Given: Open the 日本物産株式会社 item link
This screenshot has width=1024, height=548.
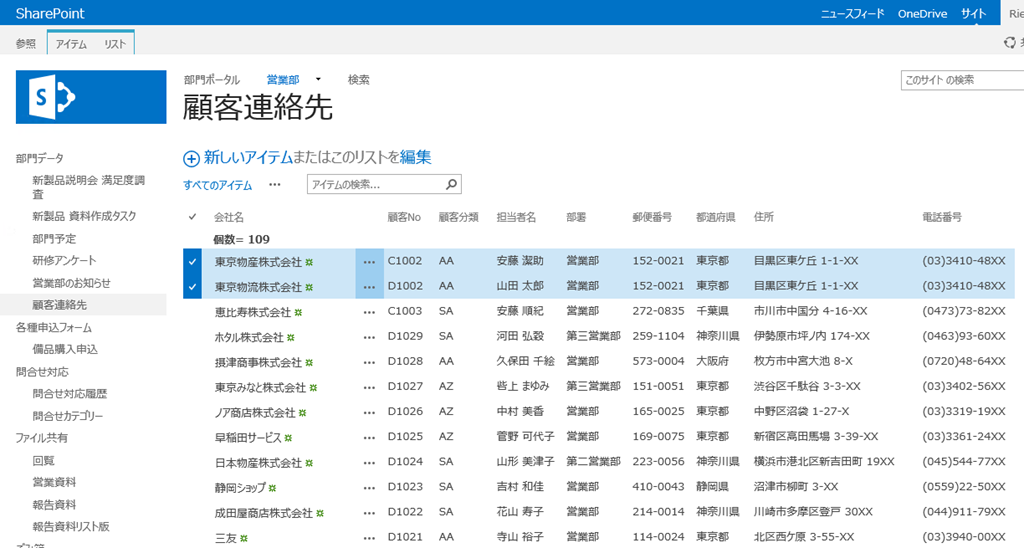Looking at the screenshot, I should pos(258,462).
